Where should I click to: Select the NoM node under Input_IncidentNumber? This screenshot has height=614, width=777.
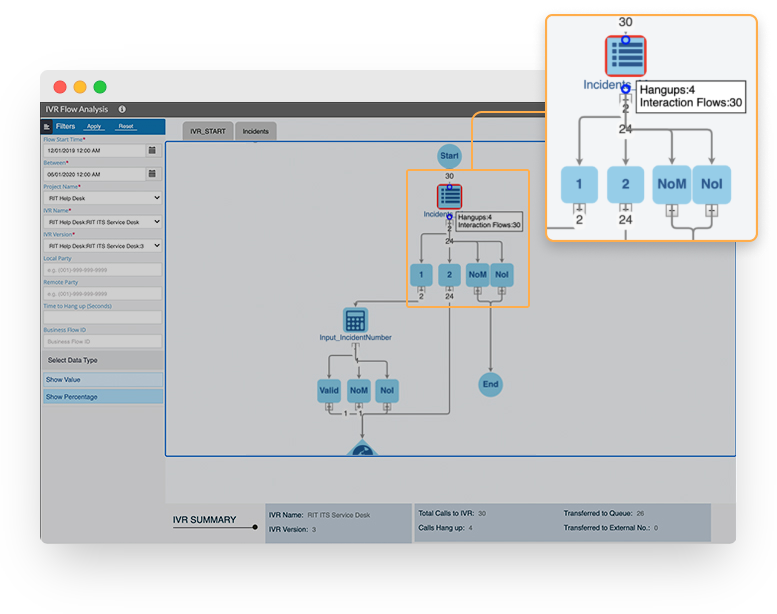tap(359, 391)
